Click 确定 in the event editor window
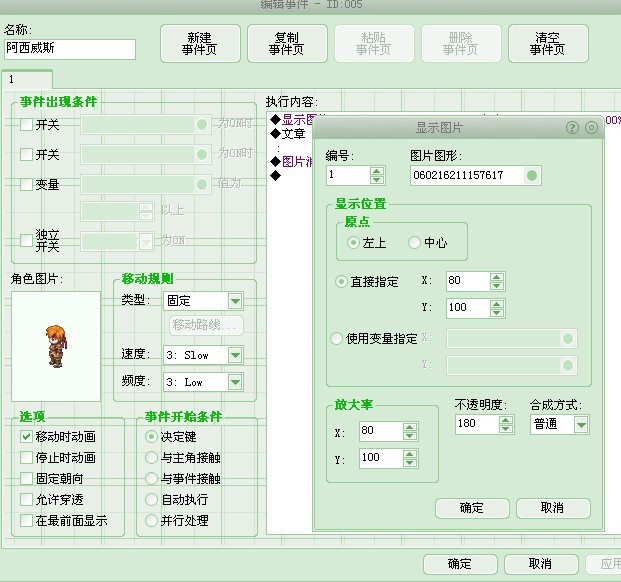 click(x=460, y=564)
